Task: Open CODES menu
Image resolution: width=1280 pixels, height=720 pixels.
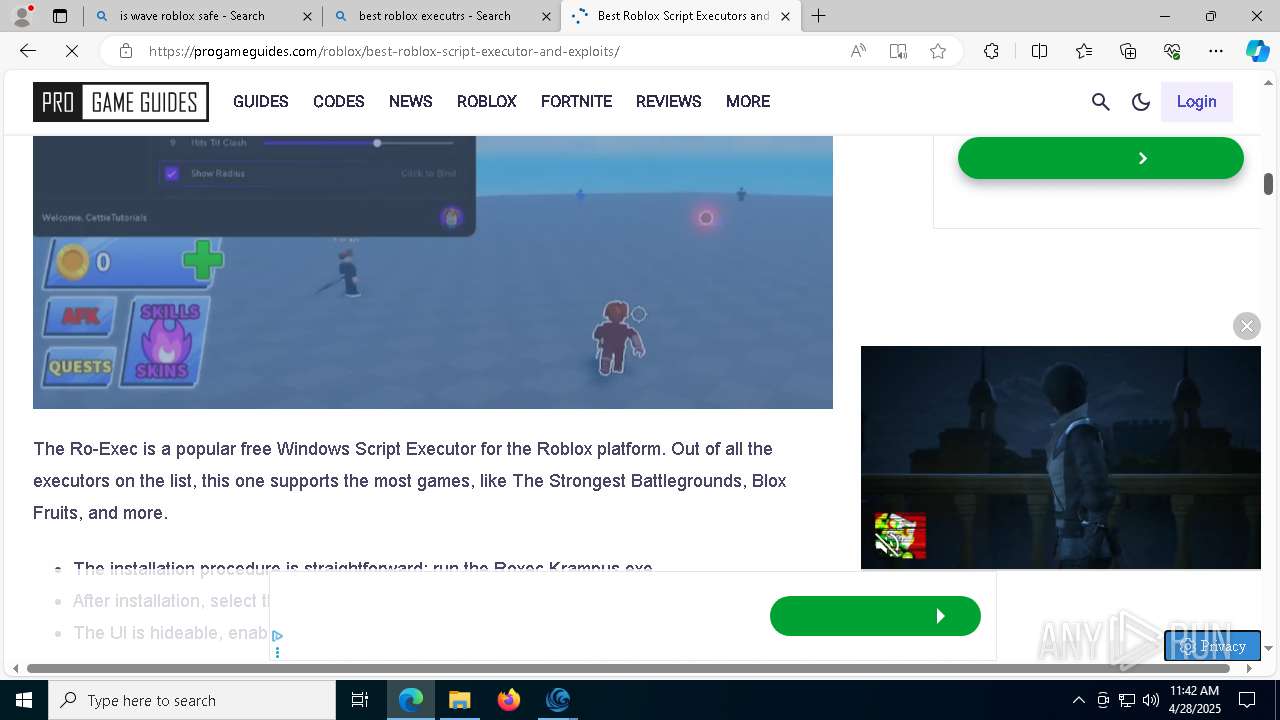Action: pos(339,101)
